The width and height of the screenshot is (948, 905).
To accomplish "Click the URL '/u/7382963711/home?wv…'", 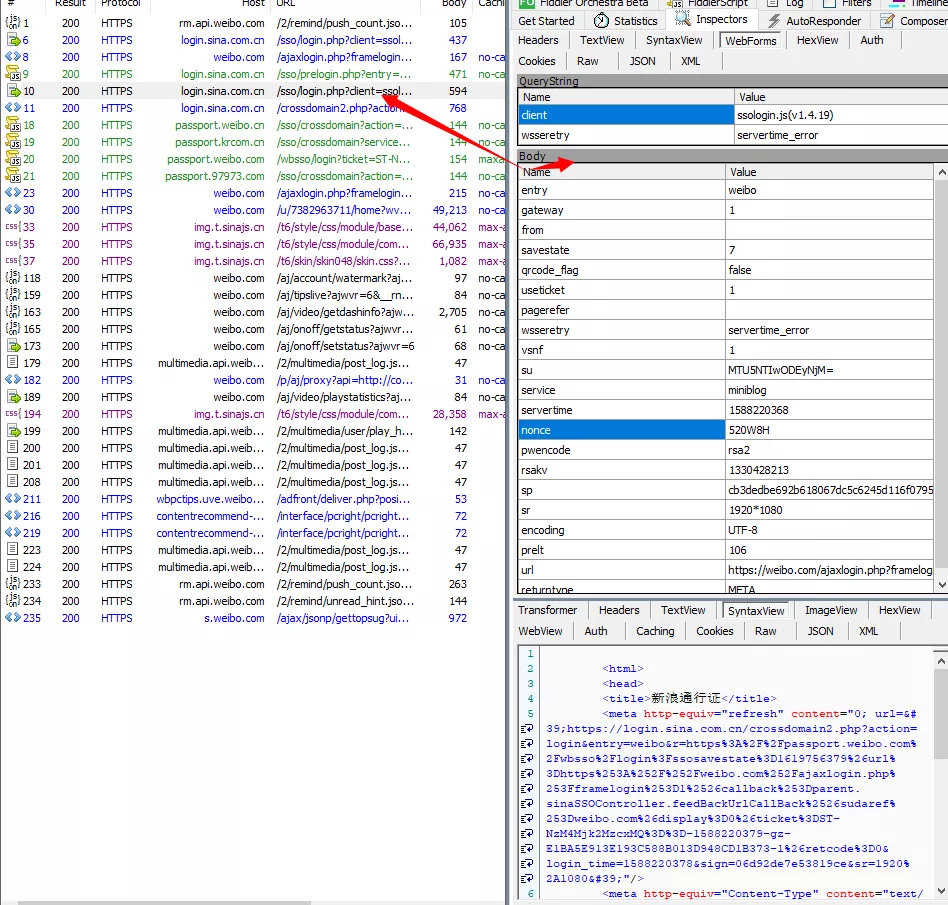I will tap(344, 210).
